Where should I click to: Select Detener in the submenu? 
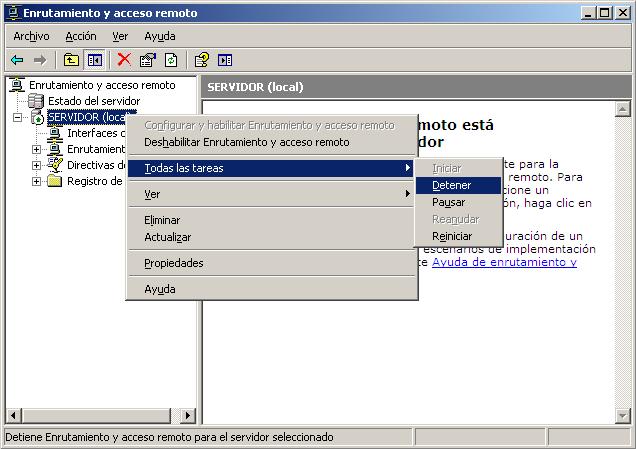pyautogui.click(x=452, y=185)
